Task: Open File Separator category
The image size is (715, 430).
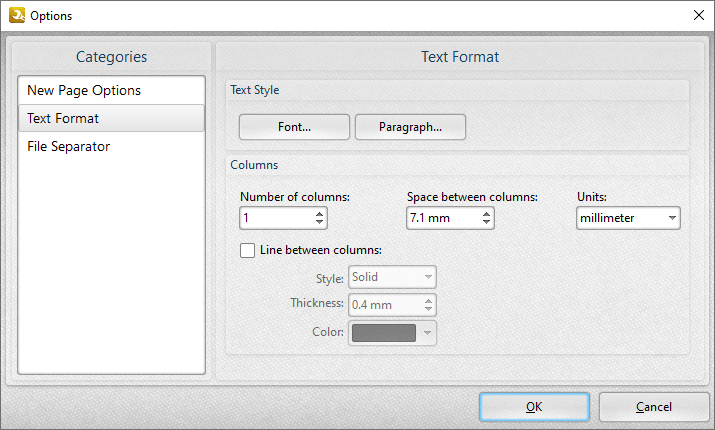Action: [111, 146]
